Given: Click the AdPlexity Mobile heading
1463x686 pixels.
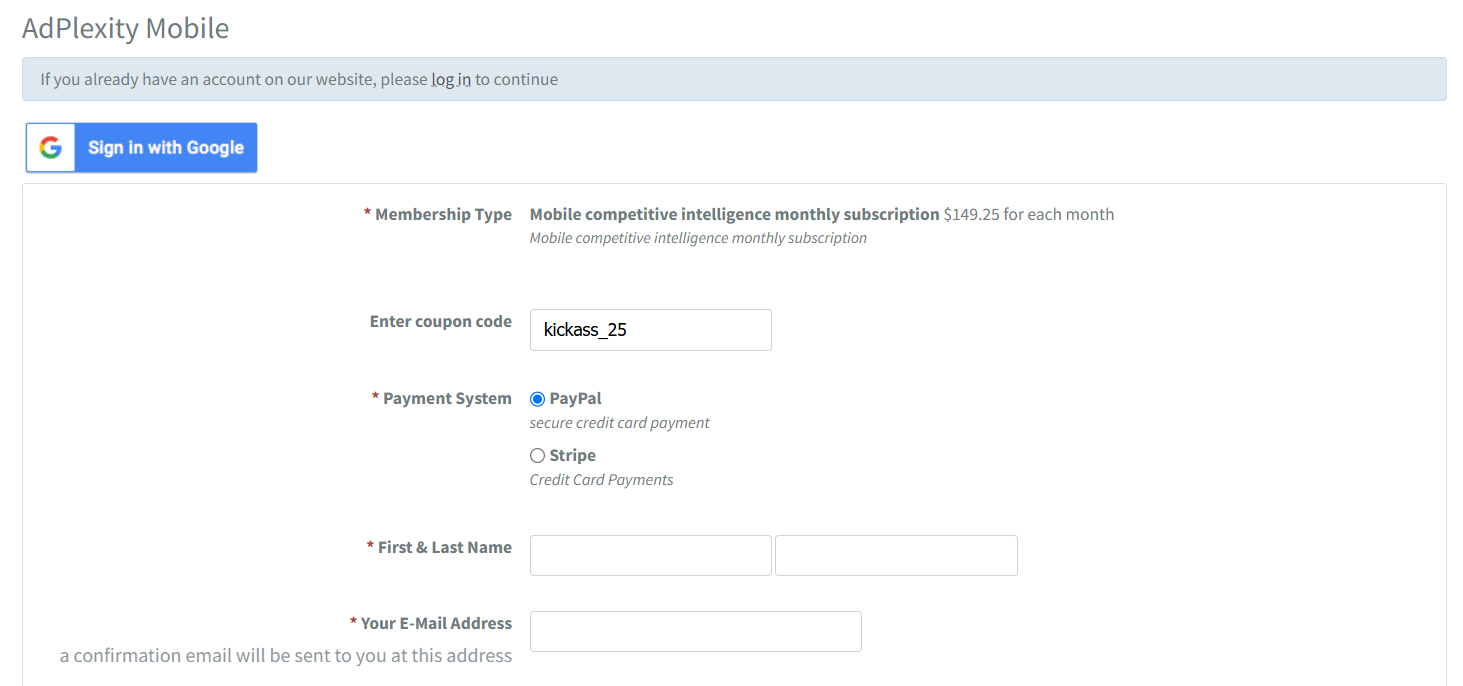Looking at the screenshot, I should [x=126, y=28].
